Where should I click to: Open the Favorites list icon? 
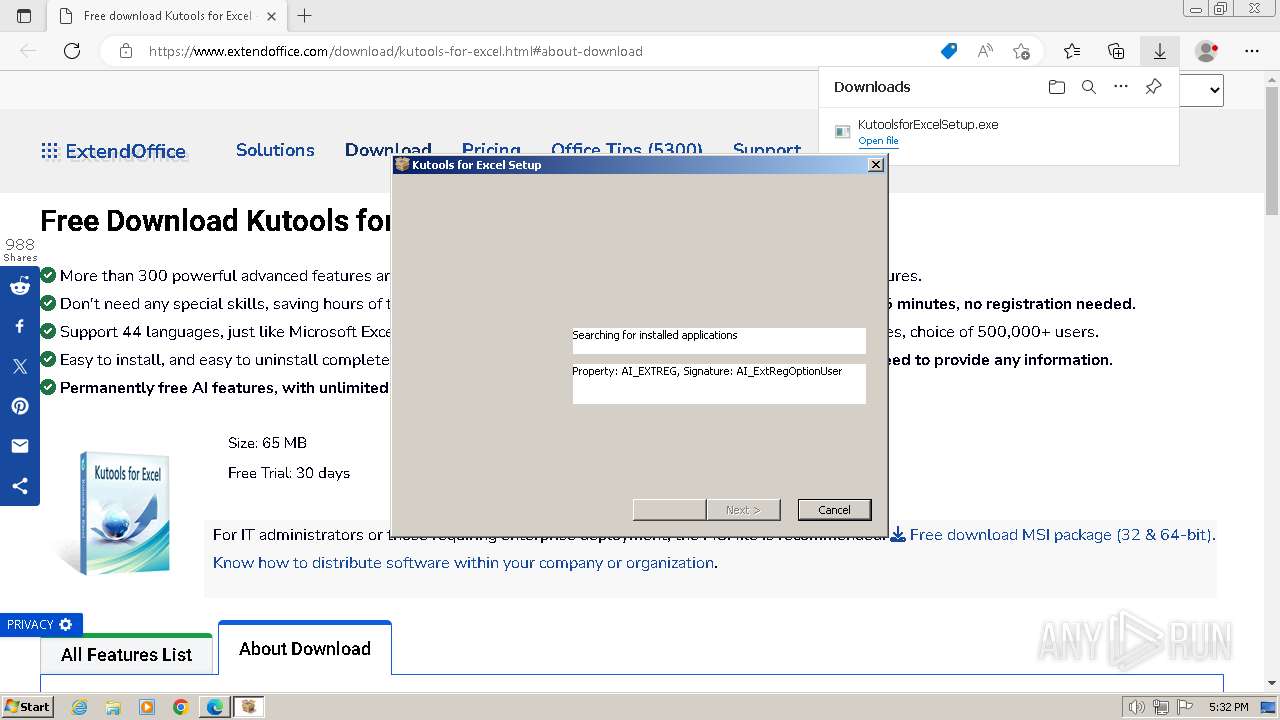click(x=1072, y=51)
